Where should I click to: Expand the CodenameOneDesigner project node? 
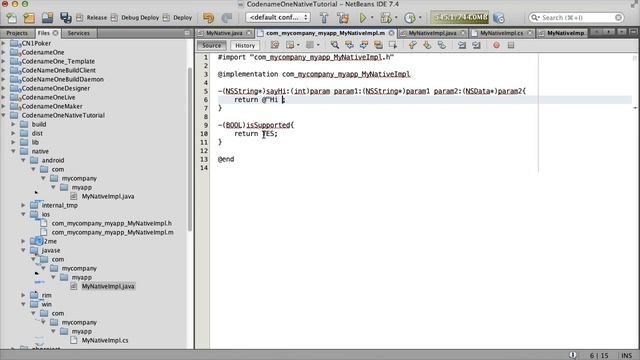[x=4, y=88]
